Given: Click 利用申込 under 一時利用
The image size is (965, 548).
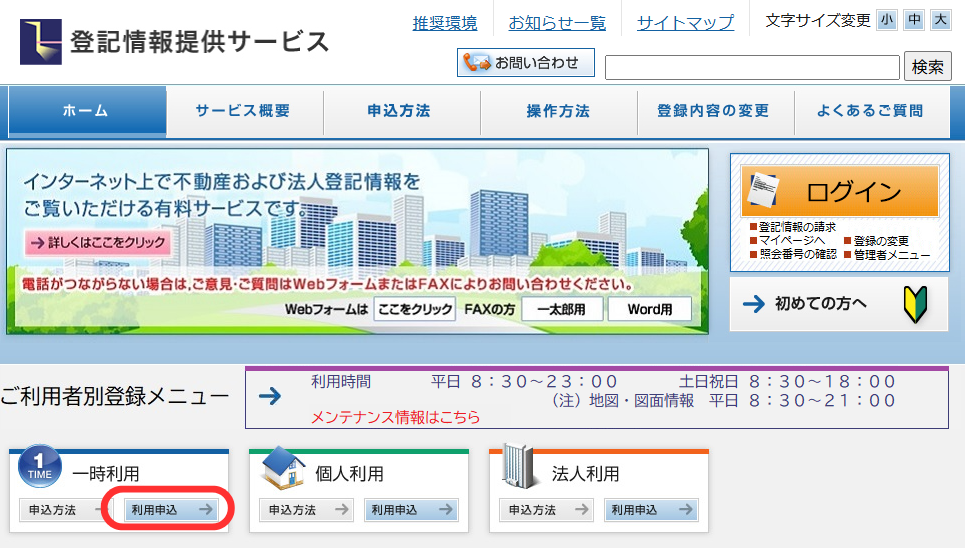Looking at the screenshot, I should tap(171, 510).
